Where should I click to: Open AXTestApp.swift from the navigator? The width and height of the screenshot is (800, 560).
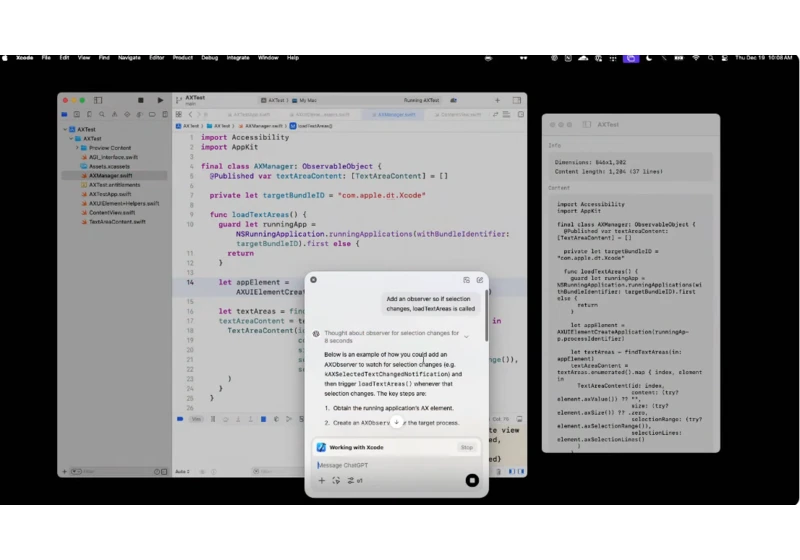(x=110, y=194)
